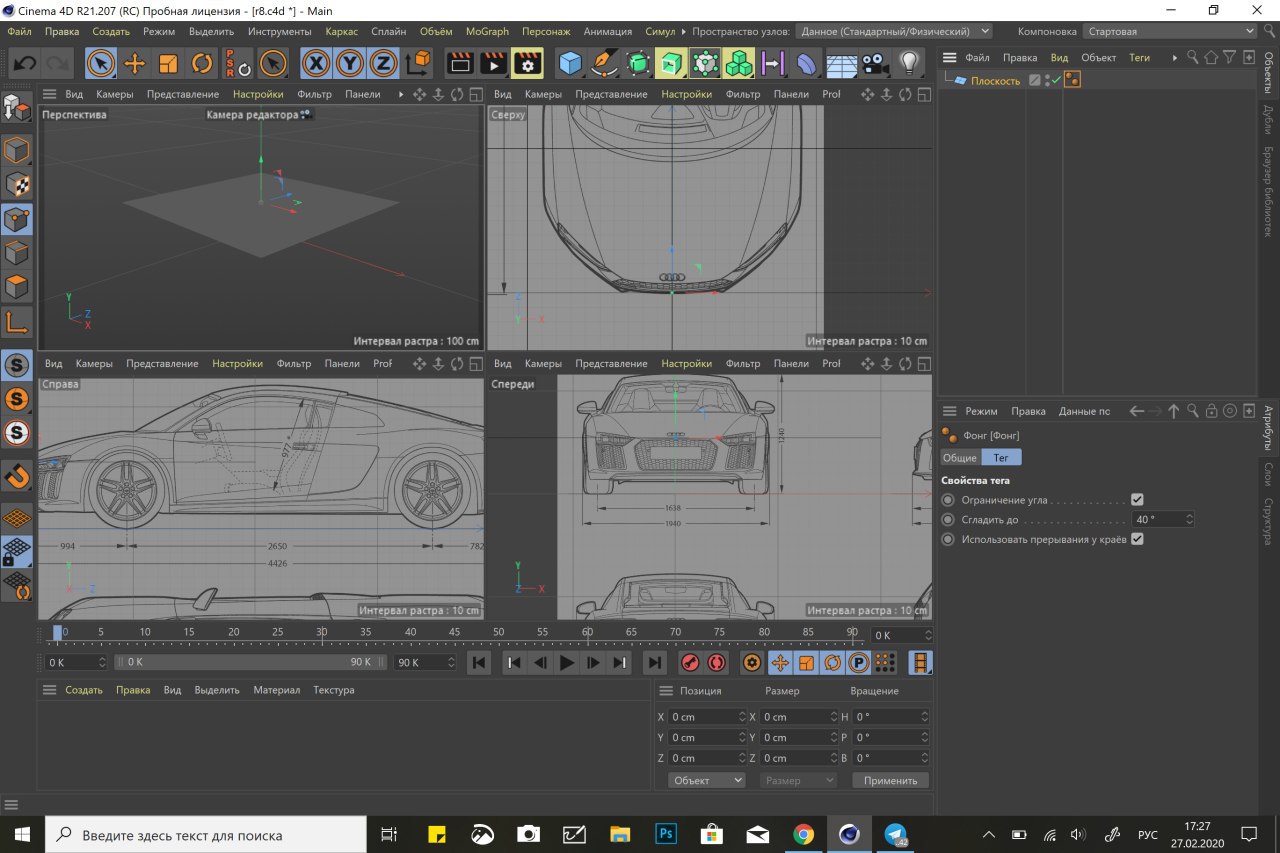This screenshot has width=1280, height=853.
Task: Uncheck Использовать прерывания у краёв checkbox
Action: tap(1137, 540)
